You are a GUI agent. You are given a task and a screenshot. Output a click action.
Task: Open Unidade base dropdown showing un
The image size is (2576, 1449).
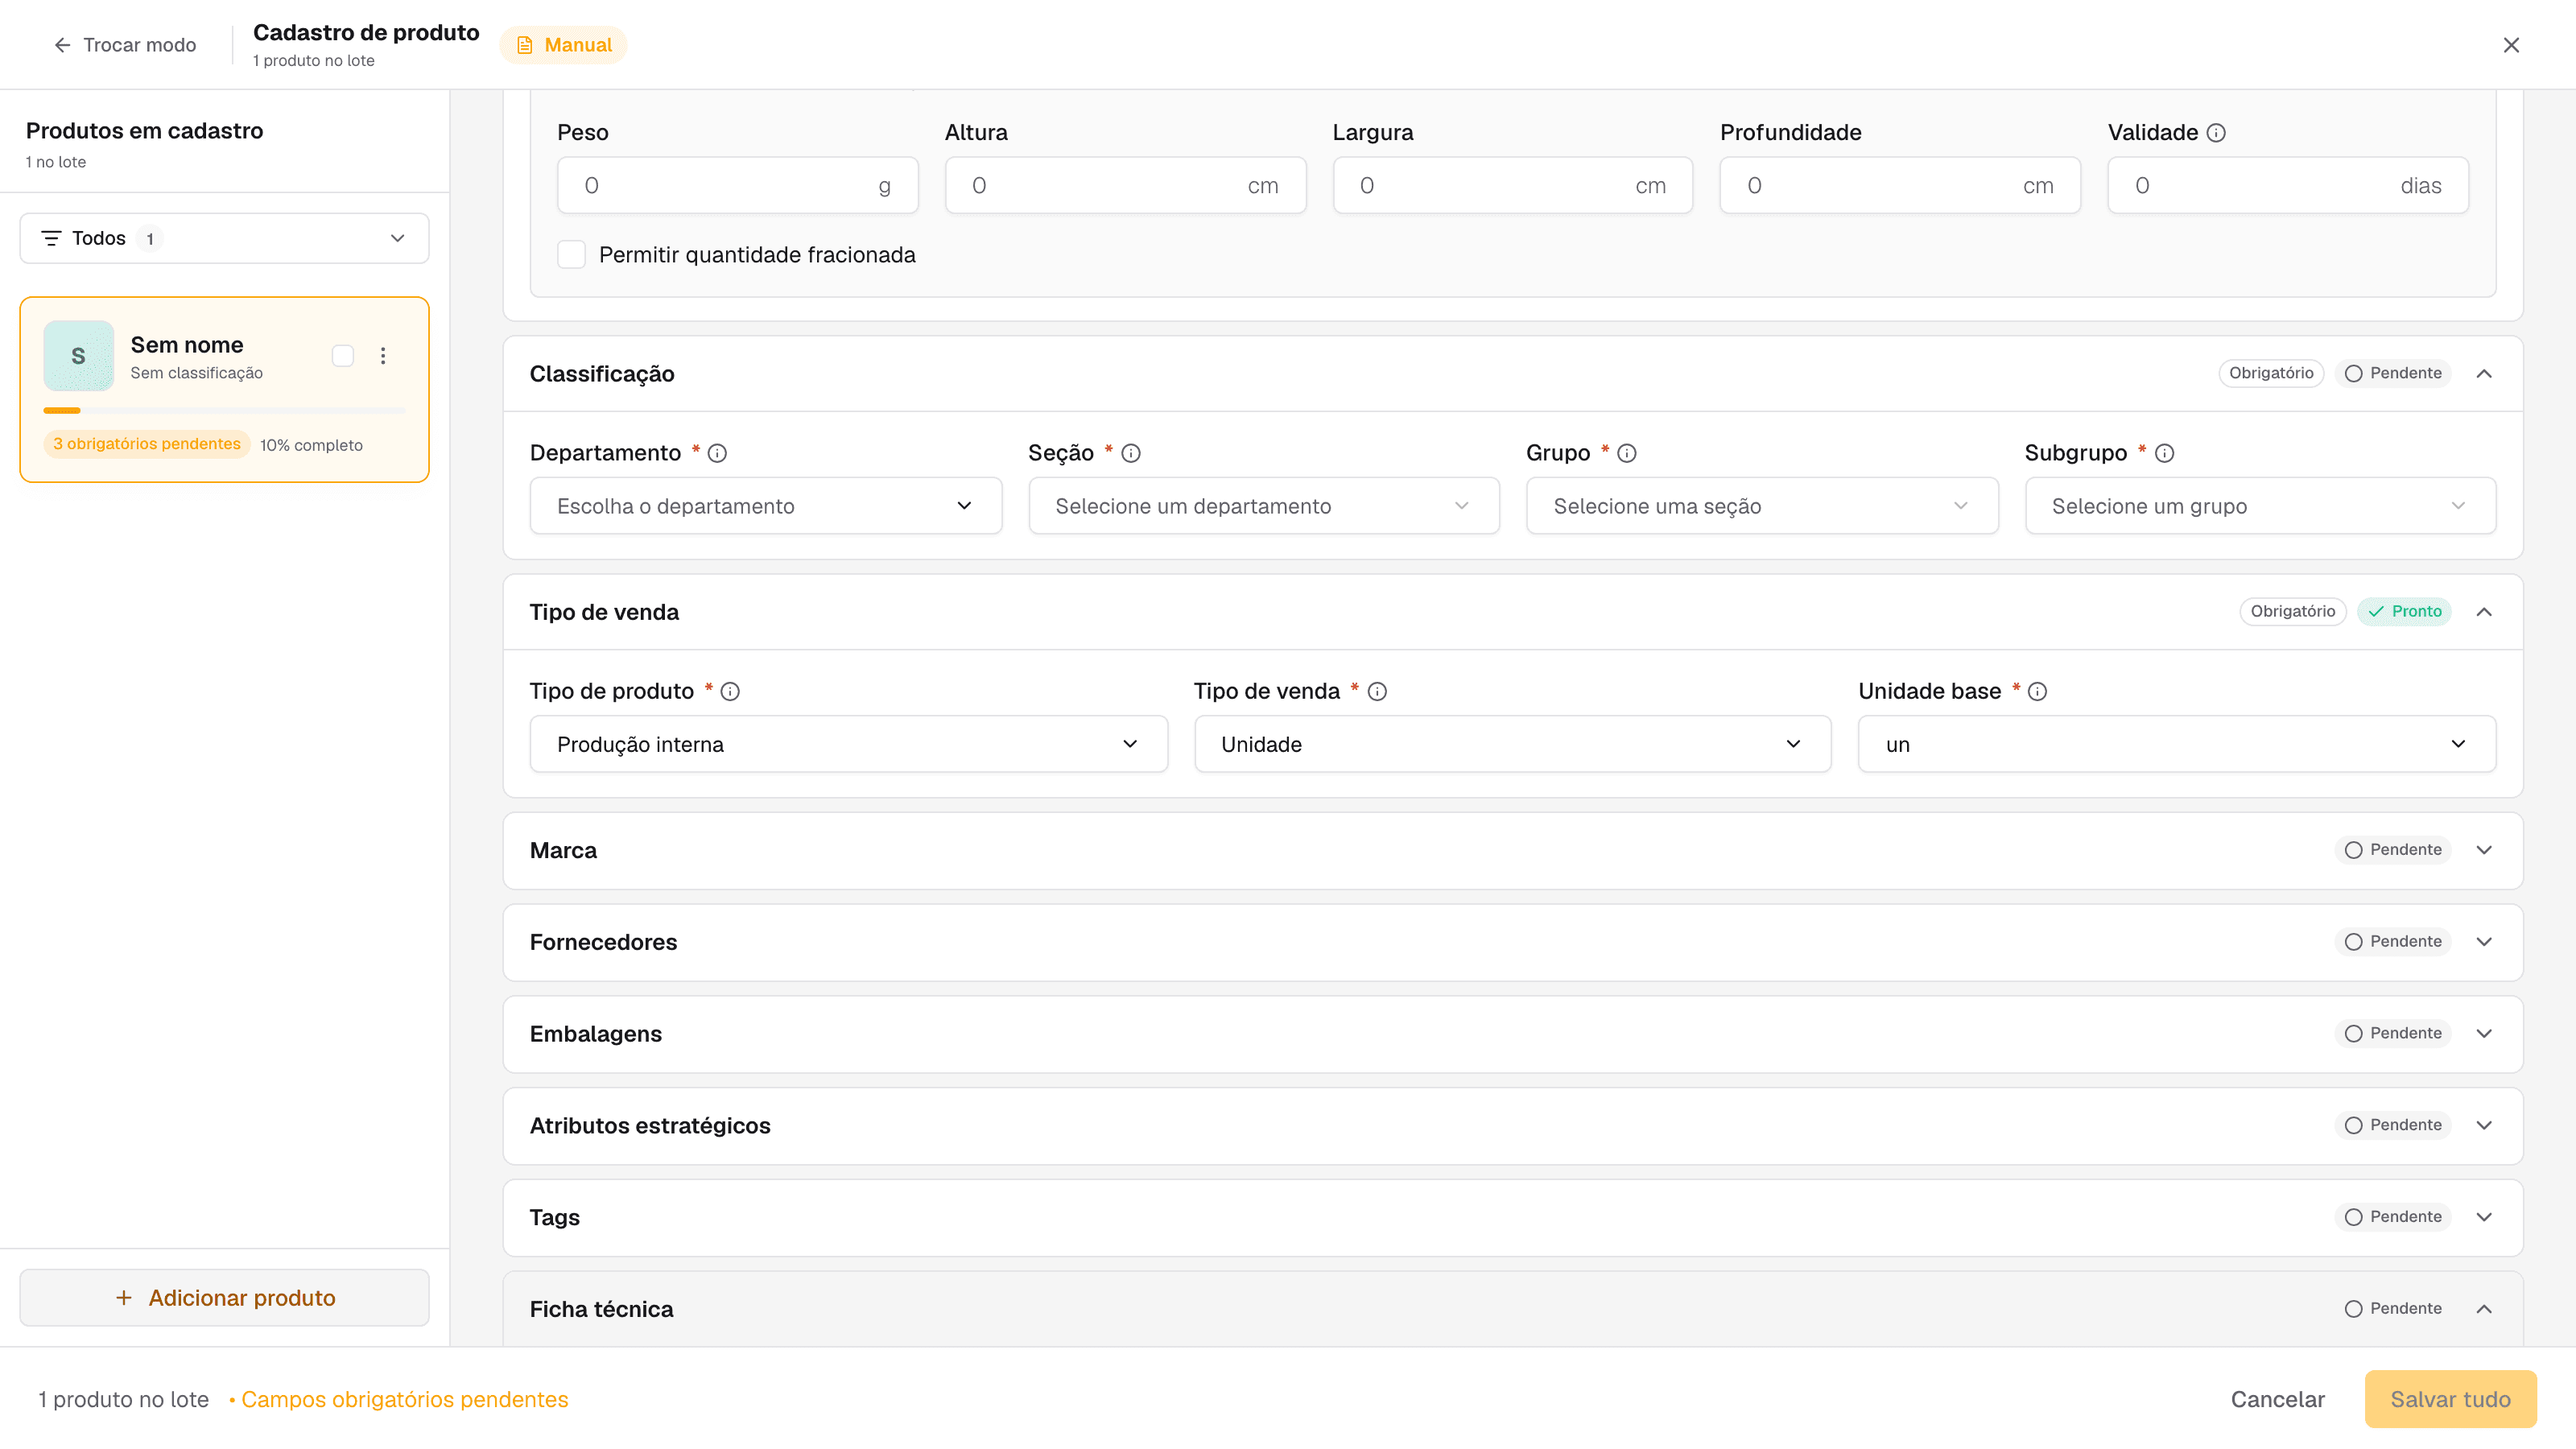coord(2177,744)
